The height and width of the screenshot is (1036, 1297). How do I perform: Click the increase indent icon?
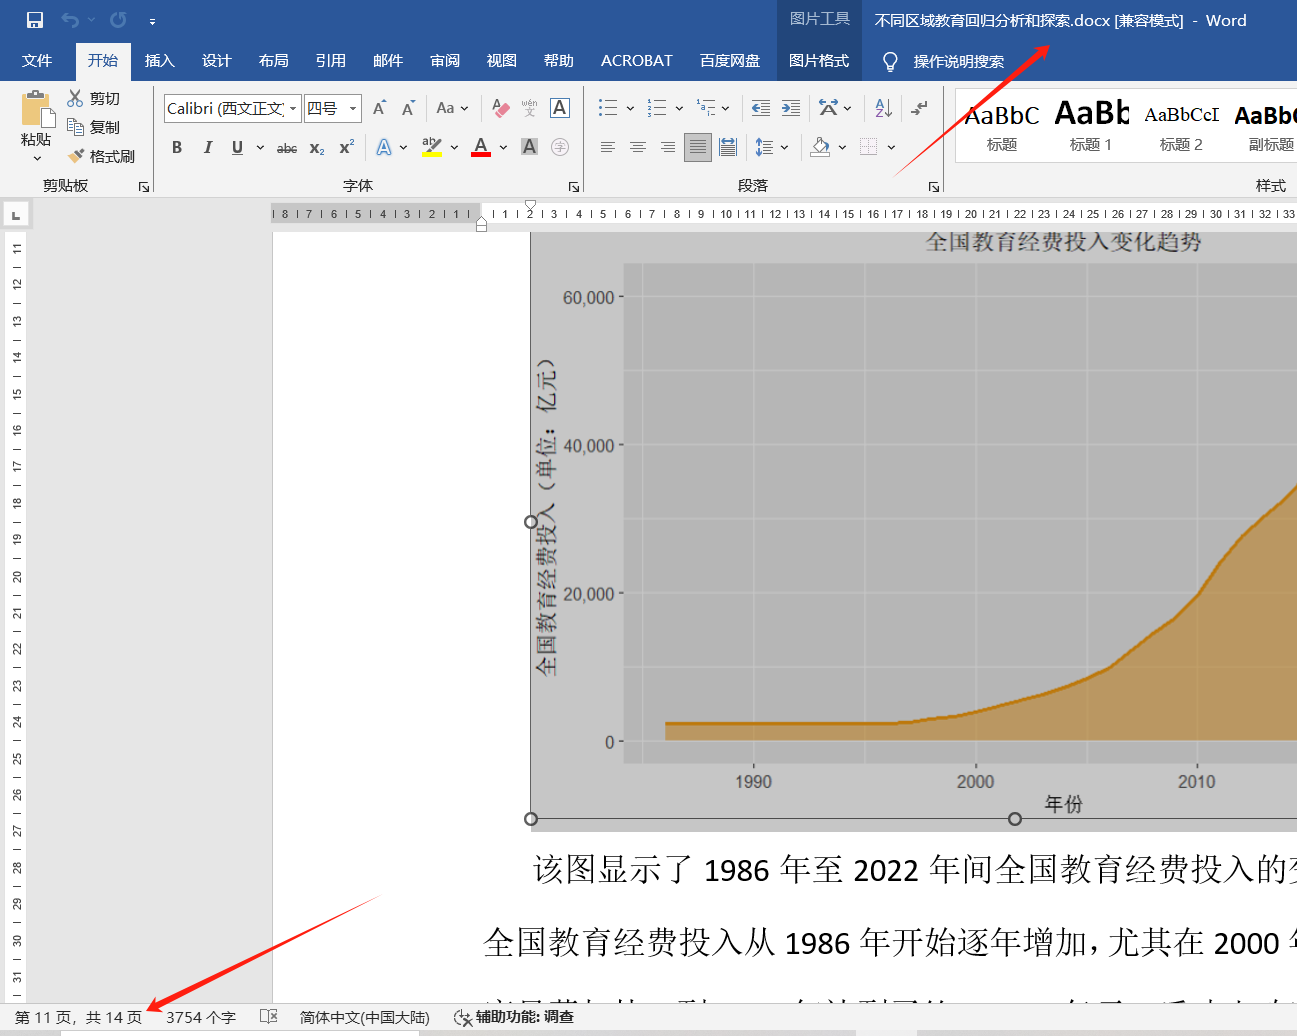(791, 108)
